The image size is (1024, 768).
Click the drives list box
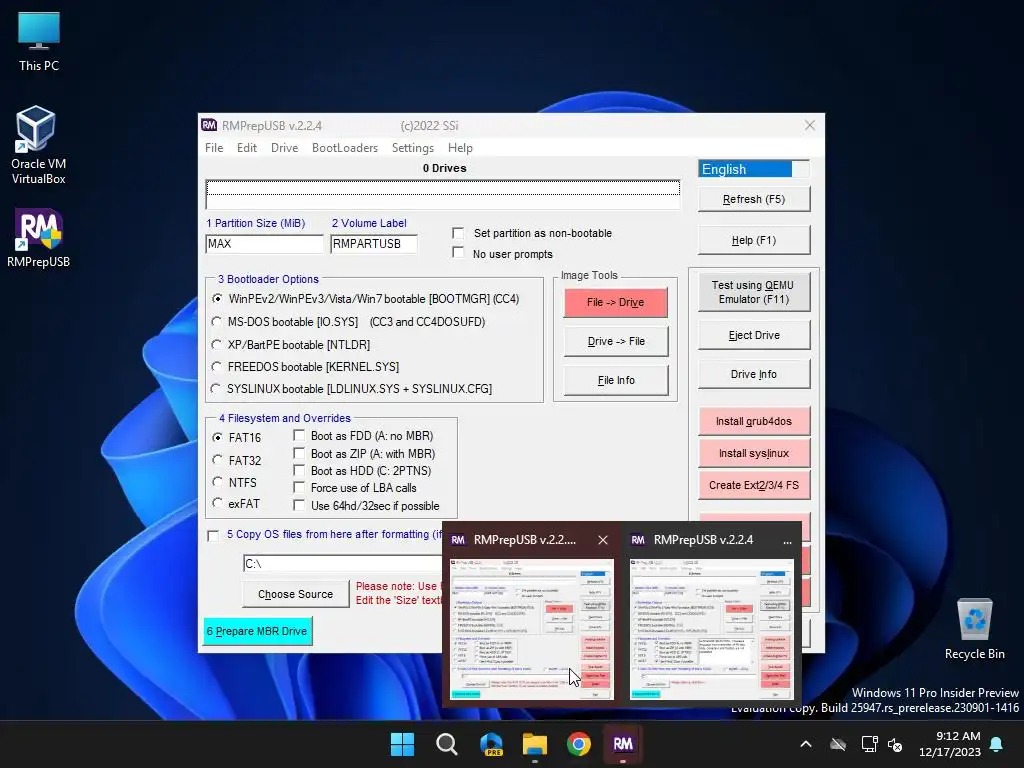[443, 194]
